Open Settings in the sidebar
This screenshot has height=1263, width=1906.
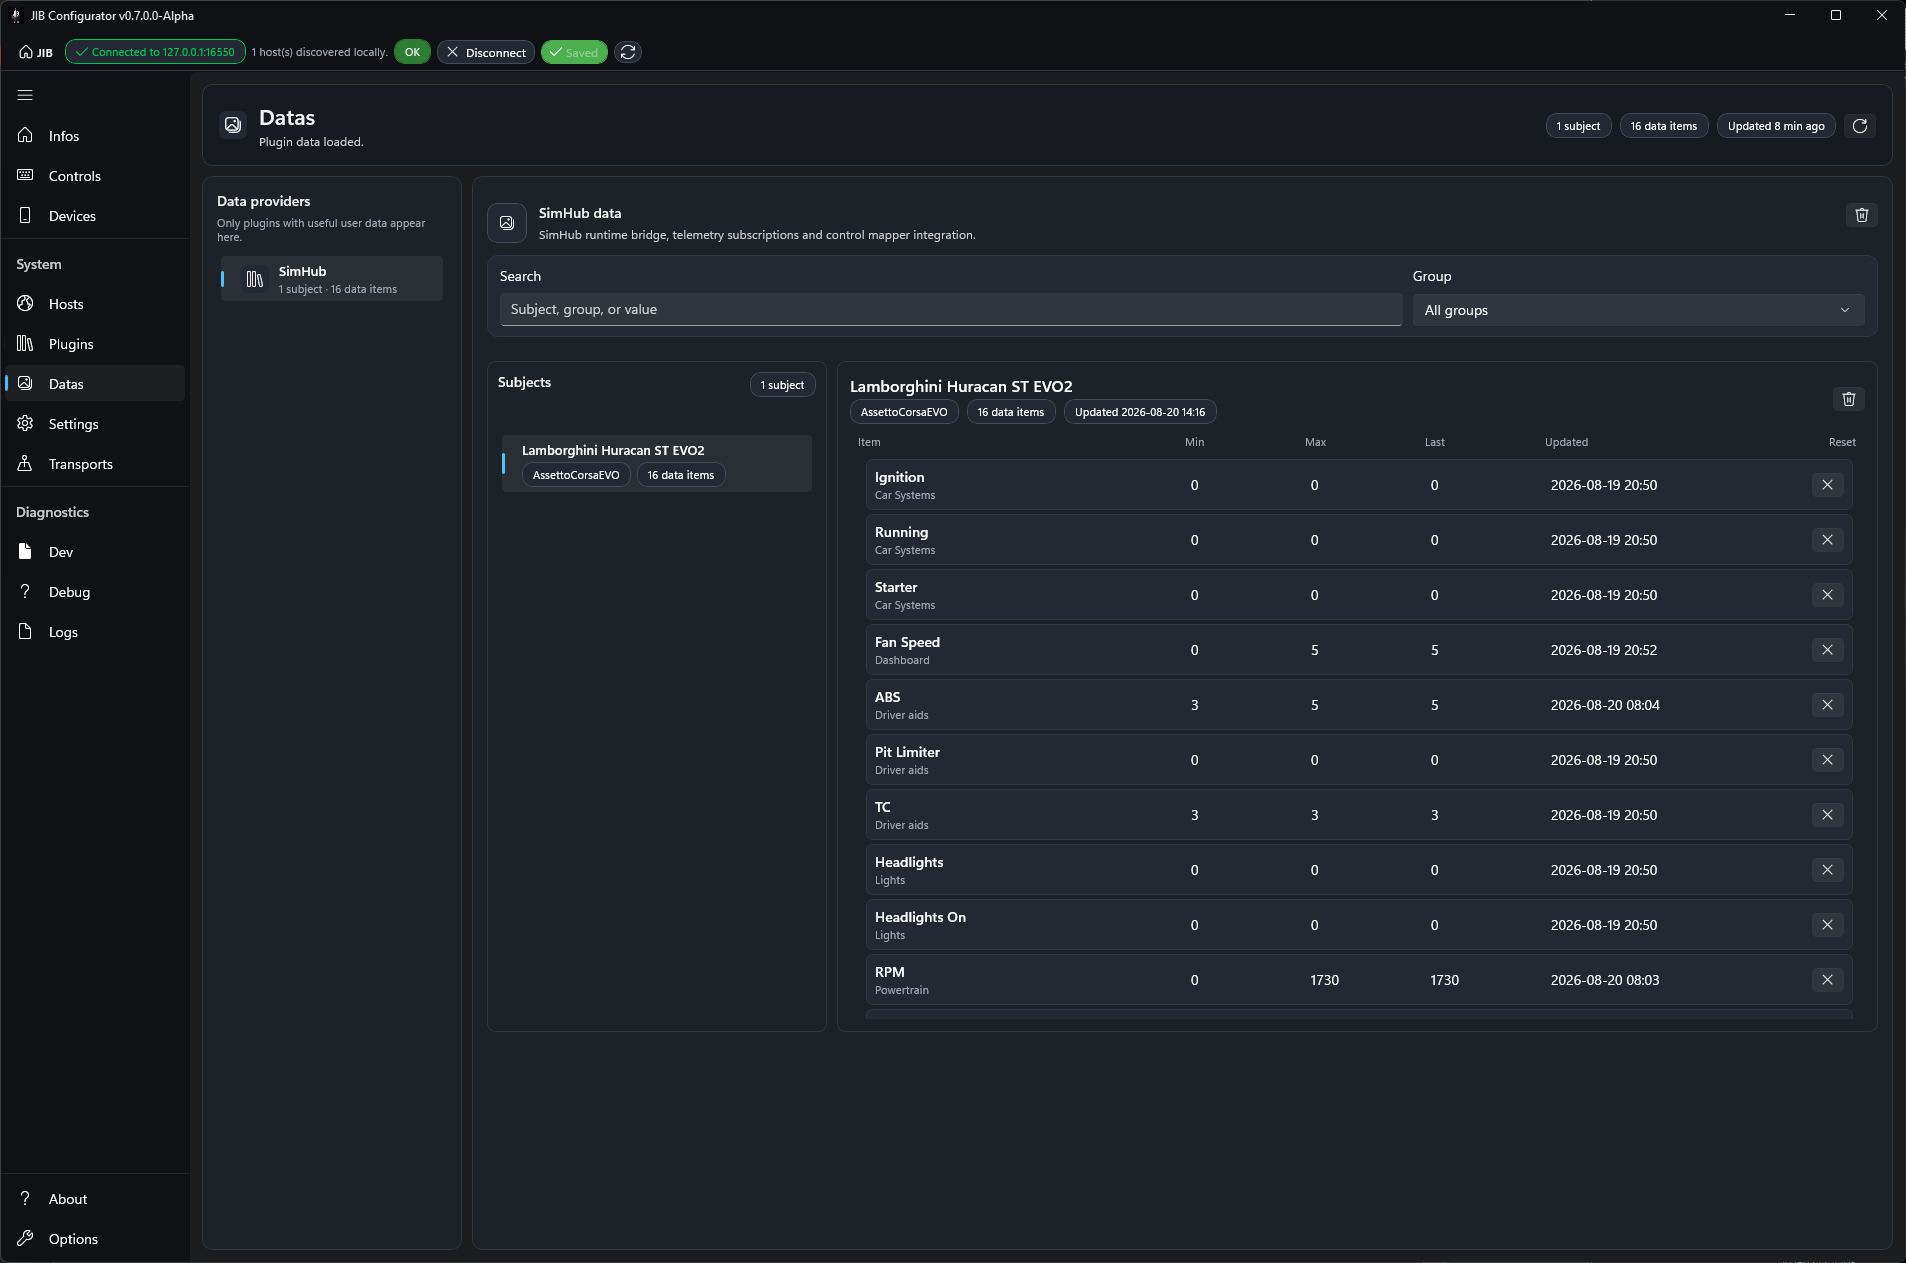click(x=95, y=424)
